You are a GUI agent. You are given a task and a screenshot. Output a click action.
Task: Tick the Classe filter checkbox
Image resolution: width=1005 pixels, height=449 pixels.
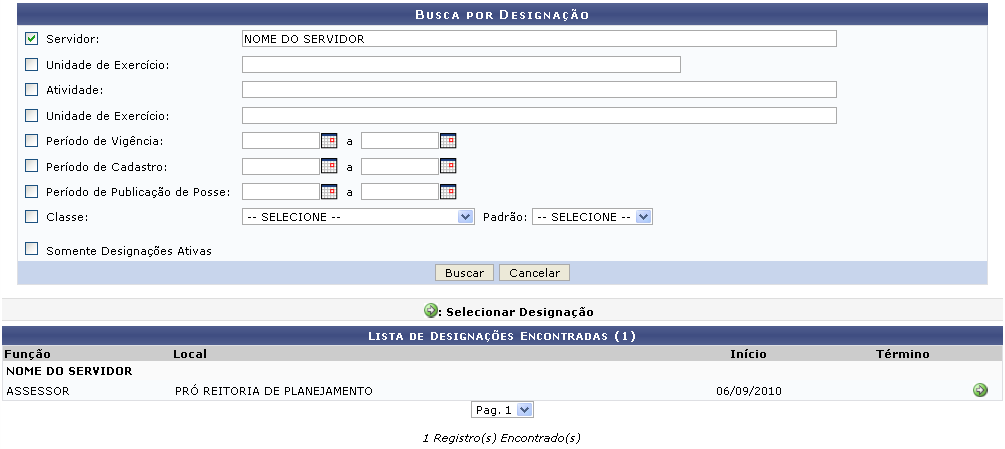(x=32, y=216)
